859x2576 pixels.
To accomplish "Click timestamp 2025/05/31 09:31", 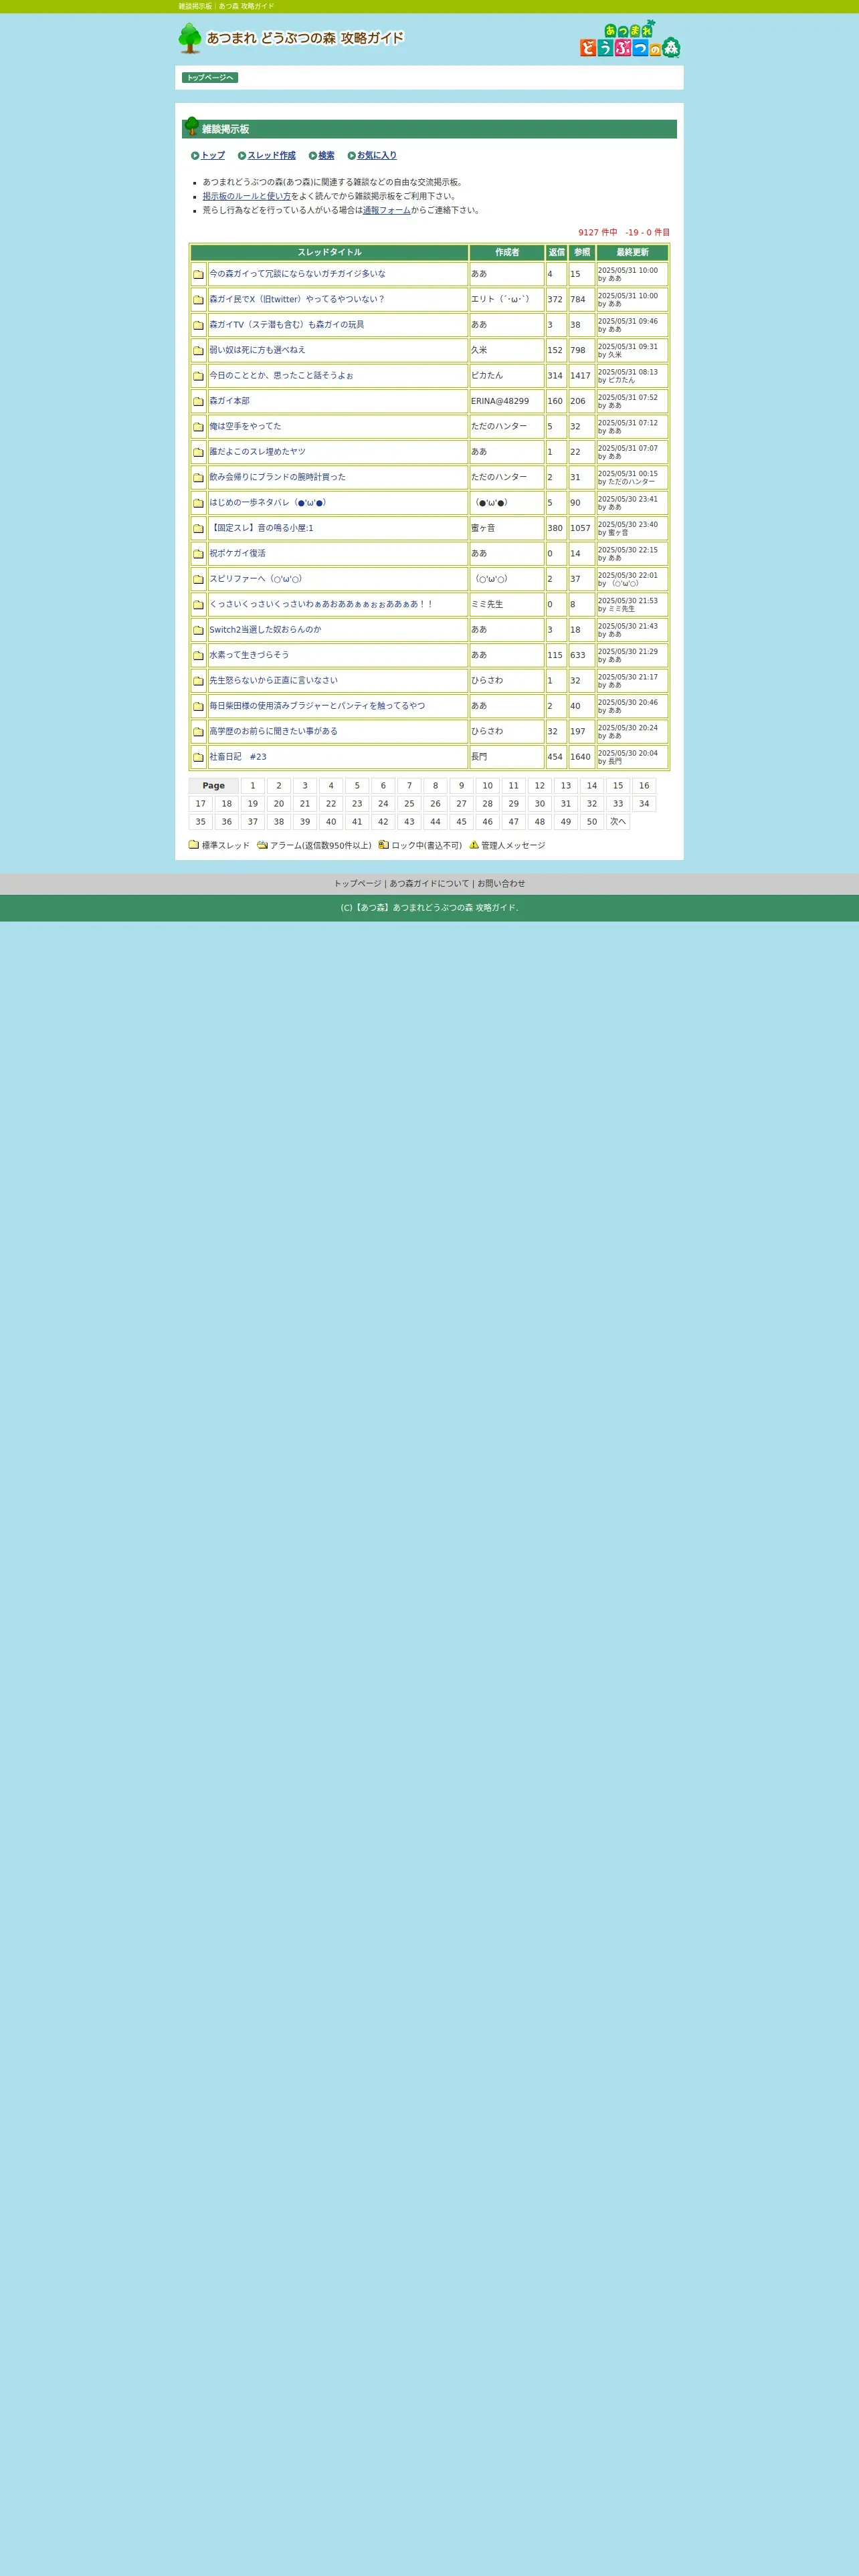I will (628, 347).
